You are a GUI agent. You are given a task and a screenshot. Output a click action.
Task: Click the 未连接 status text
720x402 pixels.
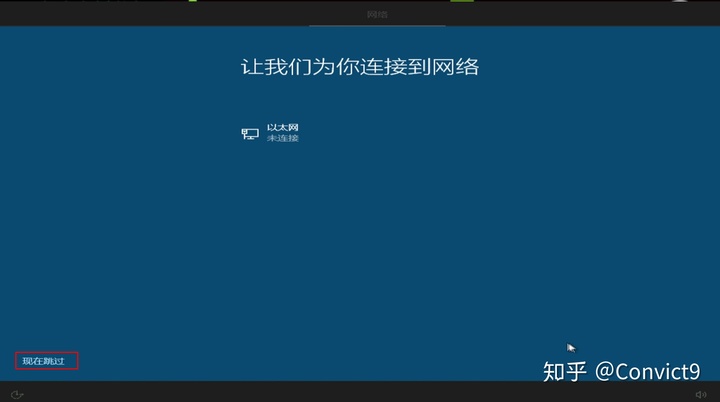[x=283, y=138]
